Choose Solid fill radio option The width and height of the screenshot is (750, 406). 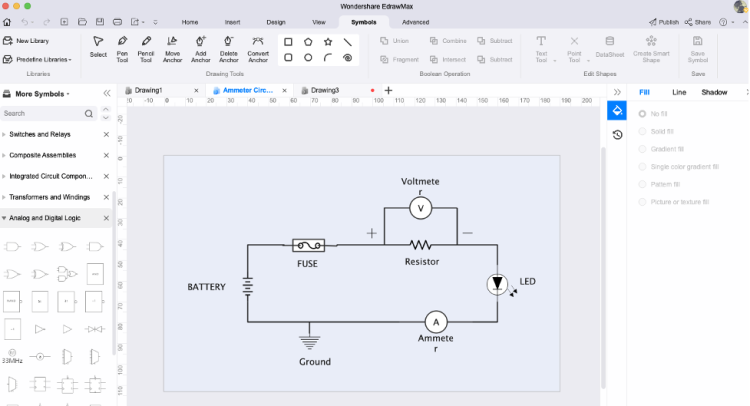[x=642, y=131]
